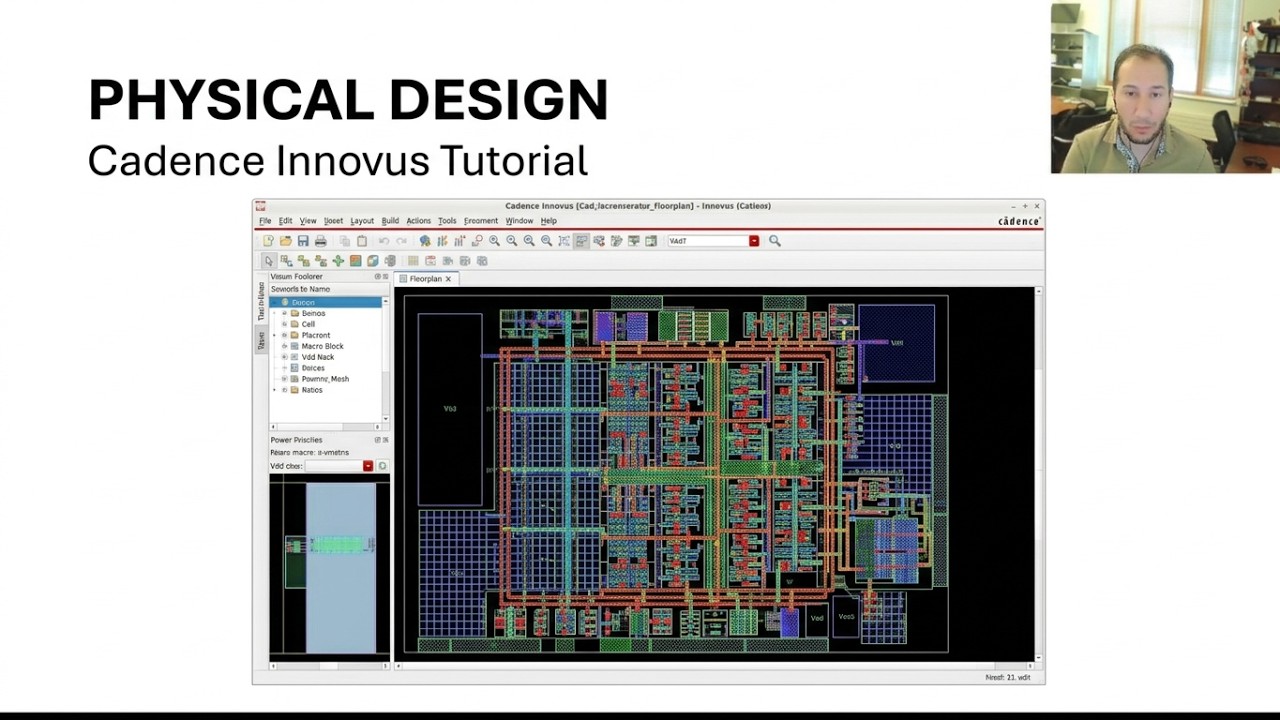Click the Copy icon in the toolbar

point(345,241)
